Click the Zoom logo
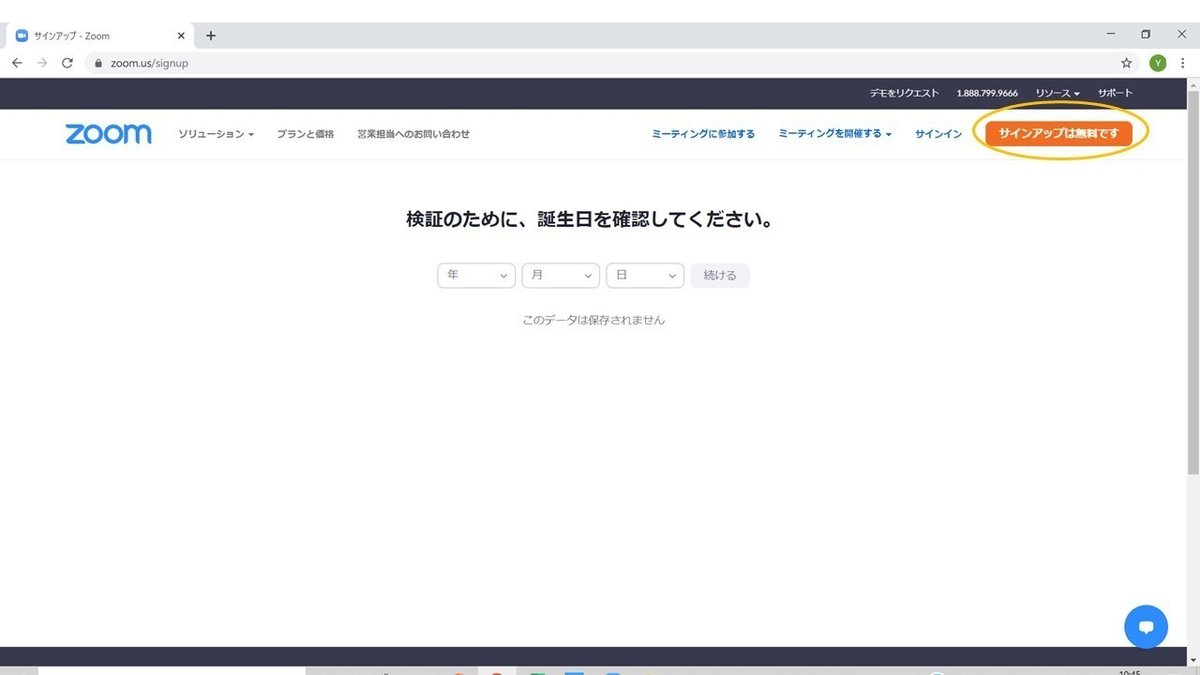 tap(108, 133)
